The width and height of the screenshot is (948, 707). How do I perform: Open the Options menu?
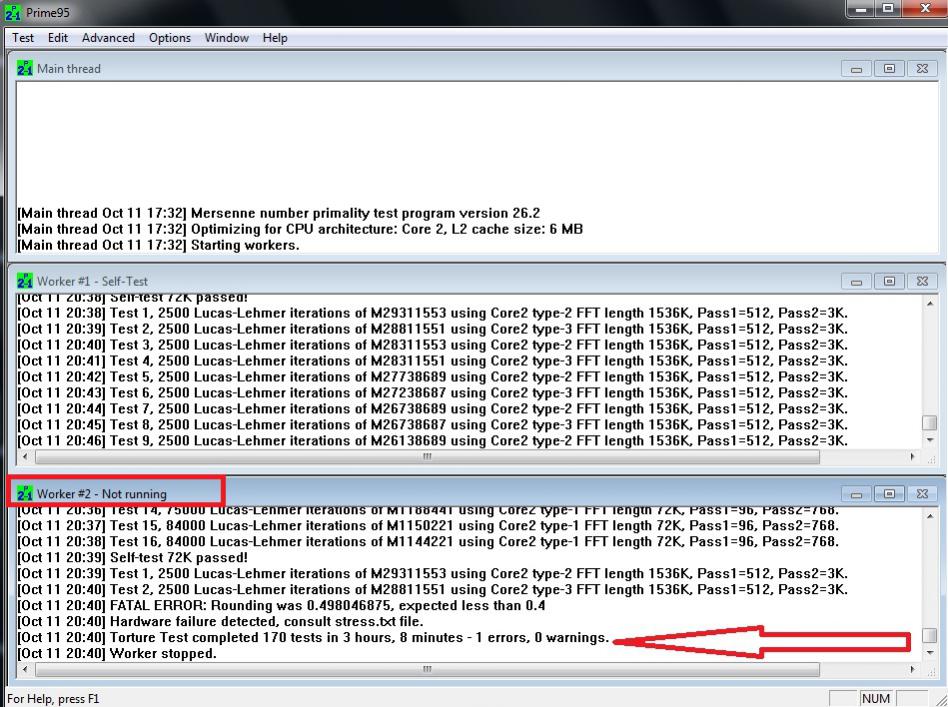170,37
